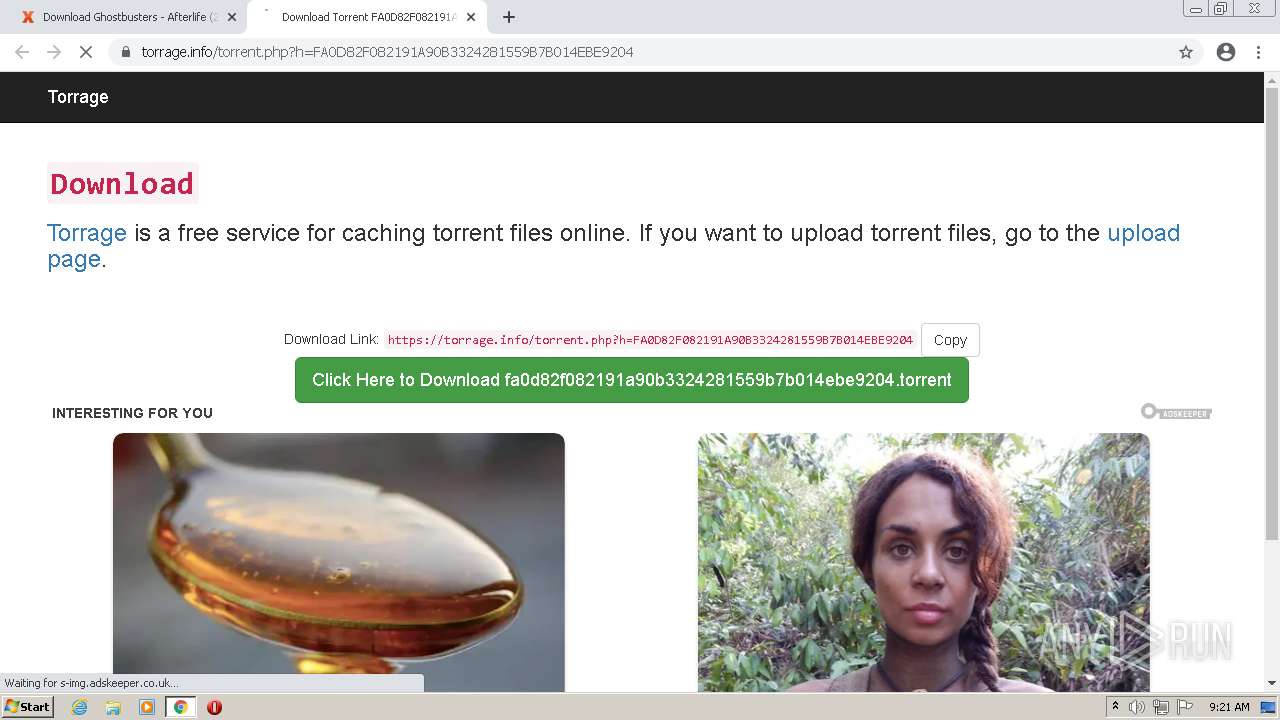Open the Chrome profile avatar icon
The height and width of the screenshot is (720, 1280).
pyautogui.click(x=1226, y=52)
